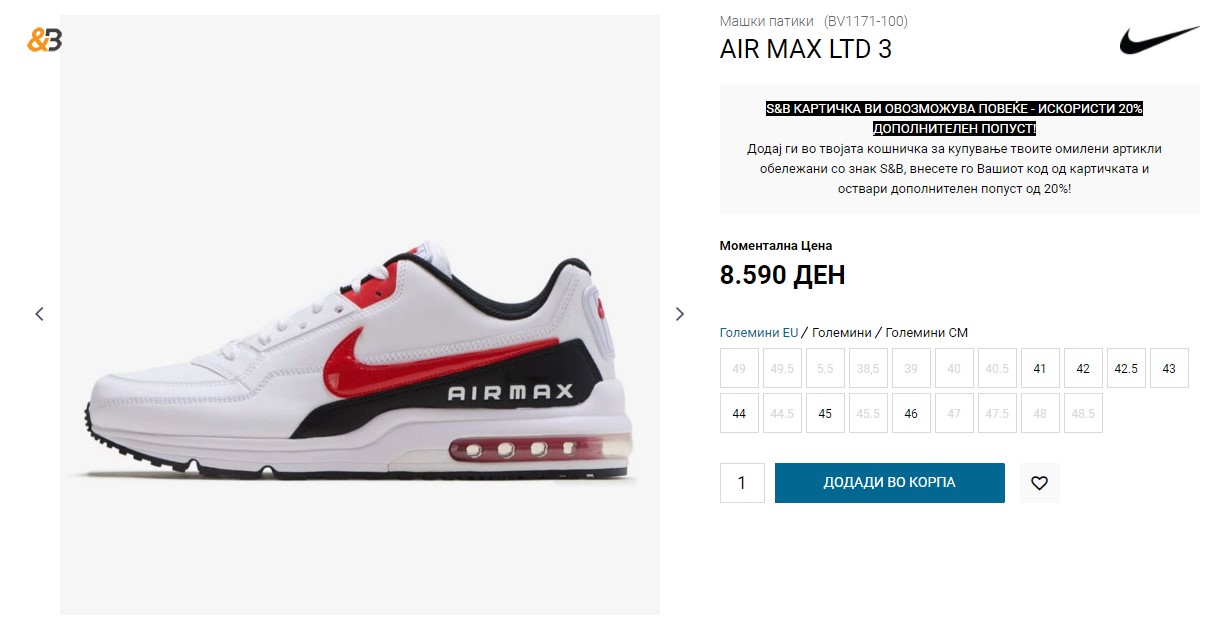
Task: Click the S&B logo icon
Action: (44, 40)
